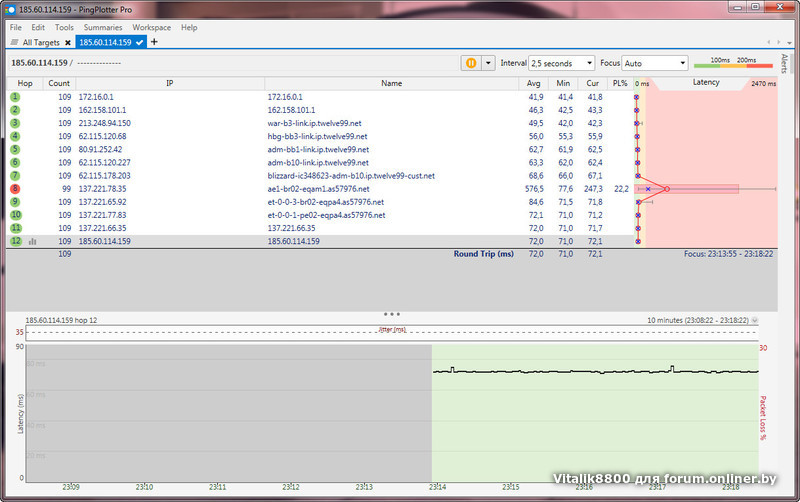Click the 100ms 200ms latency color legend

coord(733,63)
